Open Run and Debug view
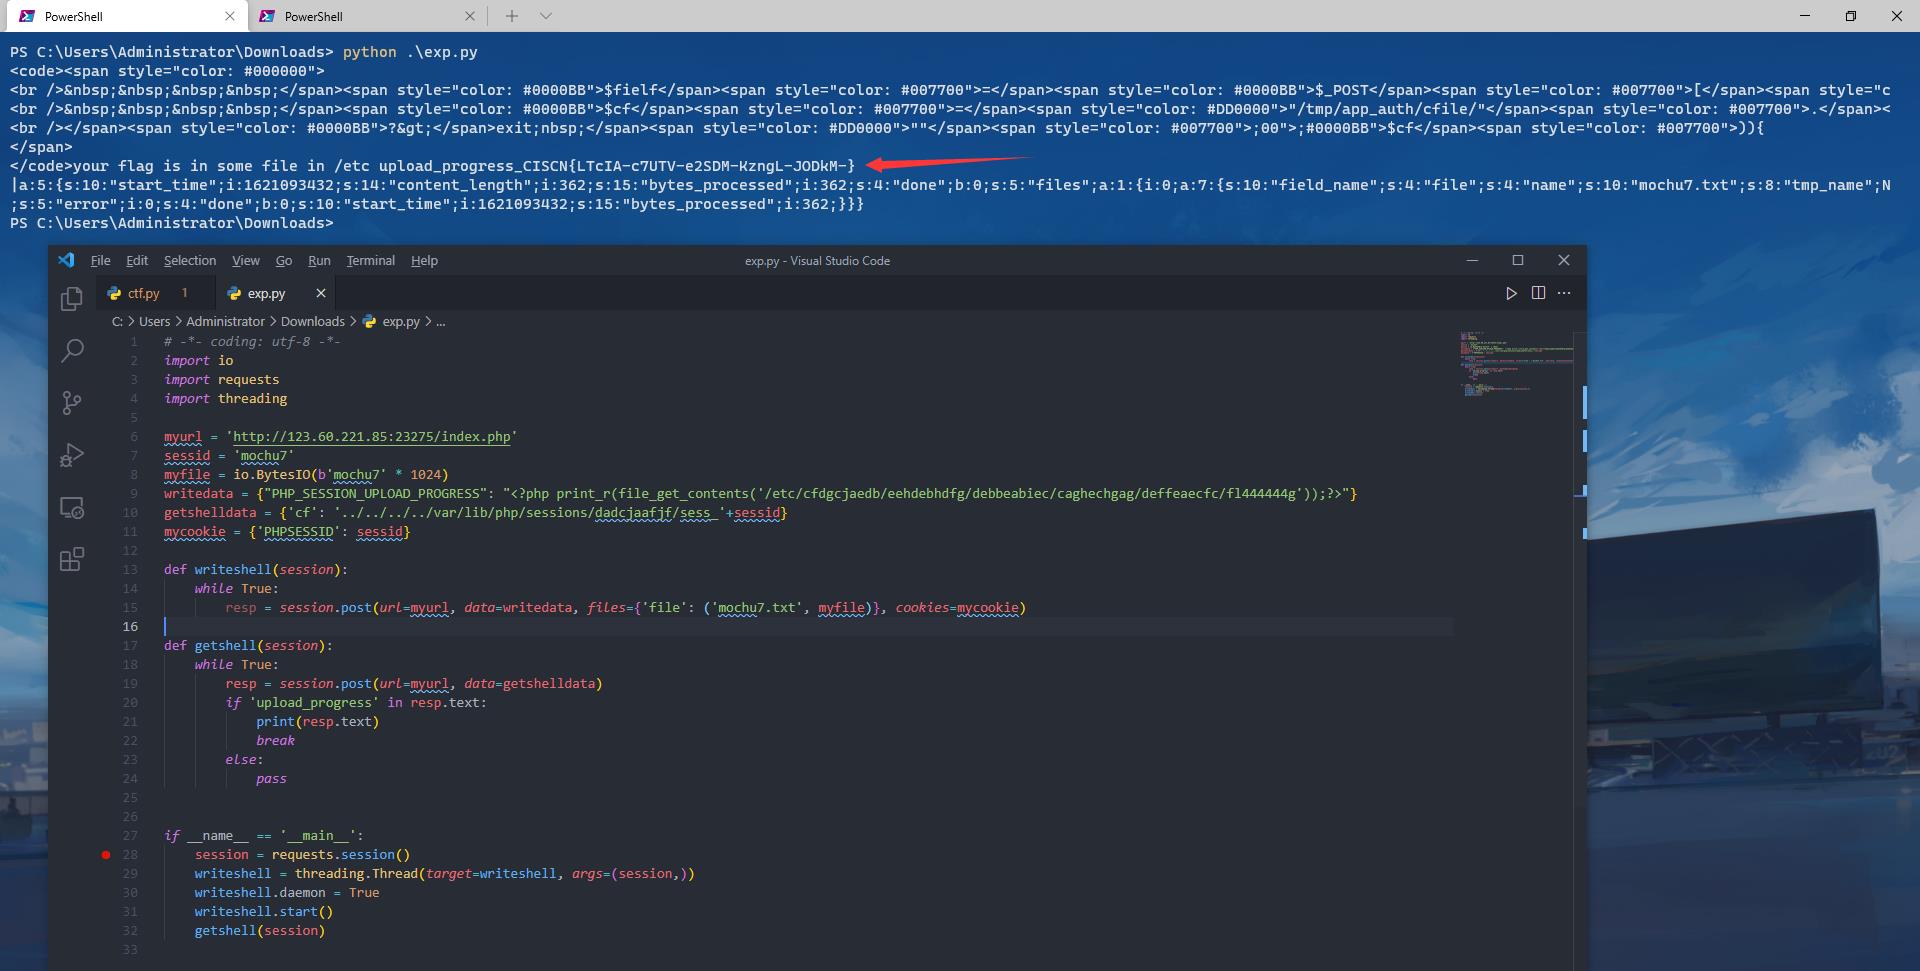 click(x=71, y=455)
